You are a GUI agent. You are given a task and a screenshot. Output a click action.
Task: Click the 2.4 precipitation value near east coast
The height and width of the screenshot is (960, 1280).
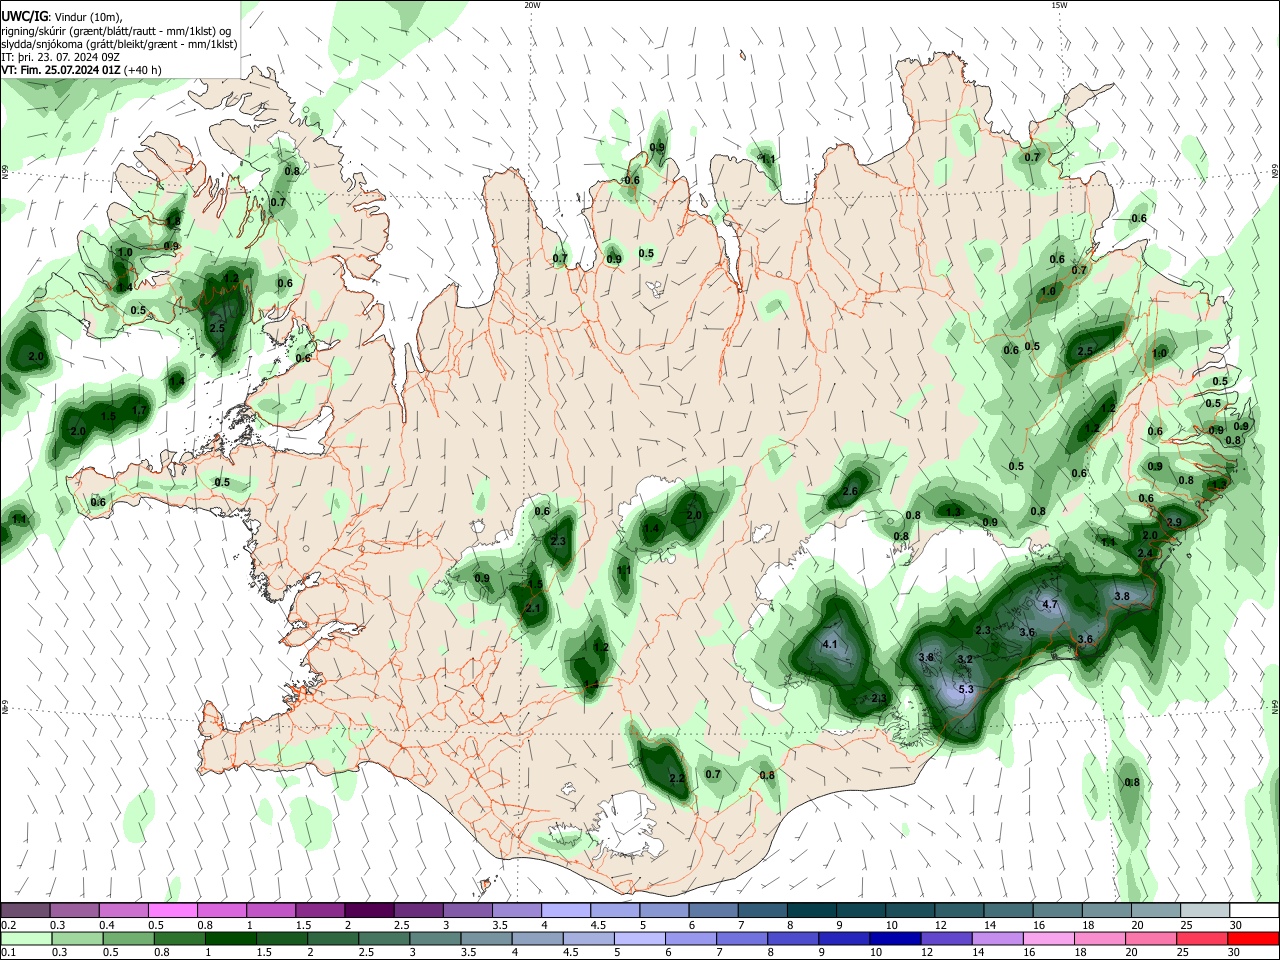tap(1146, 553)
